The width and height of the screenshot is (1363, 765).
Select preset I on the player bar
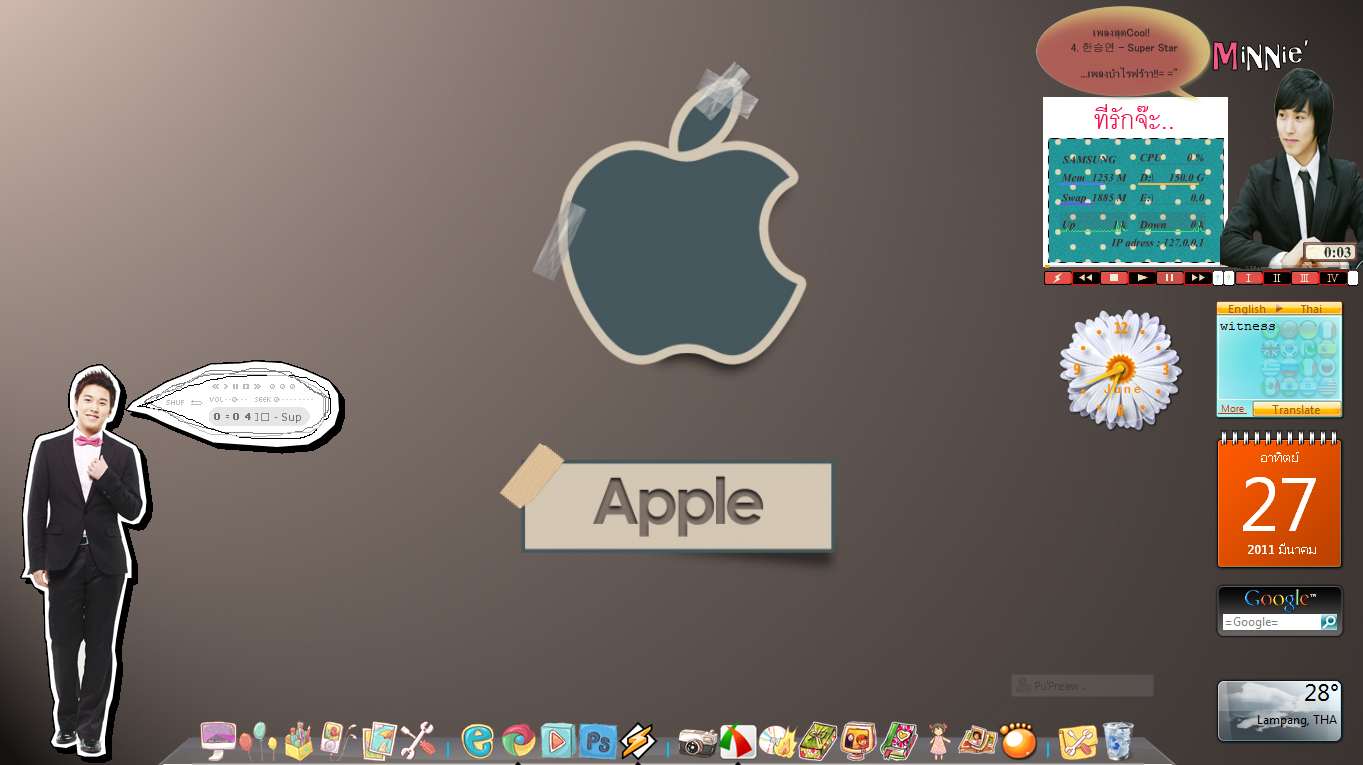pyautogui.click(x=1249, y=278)
